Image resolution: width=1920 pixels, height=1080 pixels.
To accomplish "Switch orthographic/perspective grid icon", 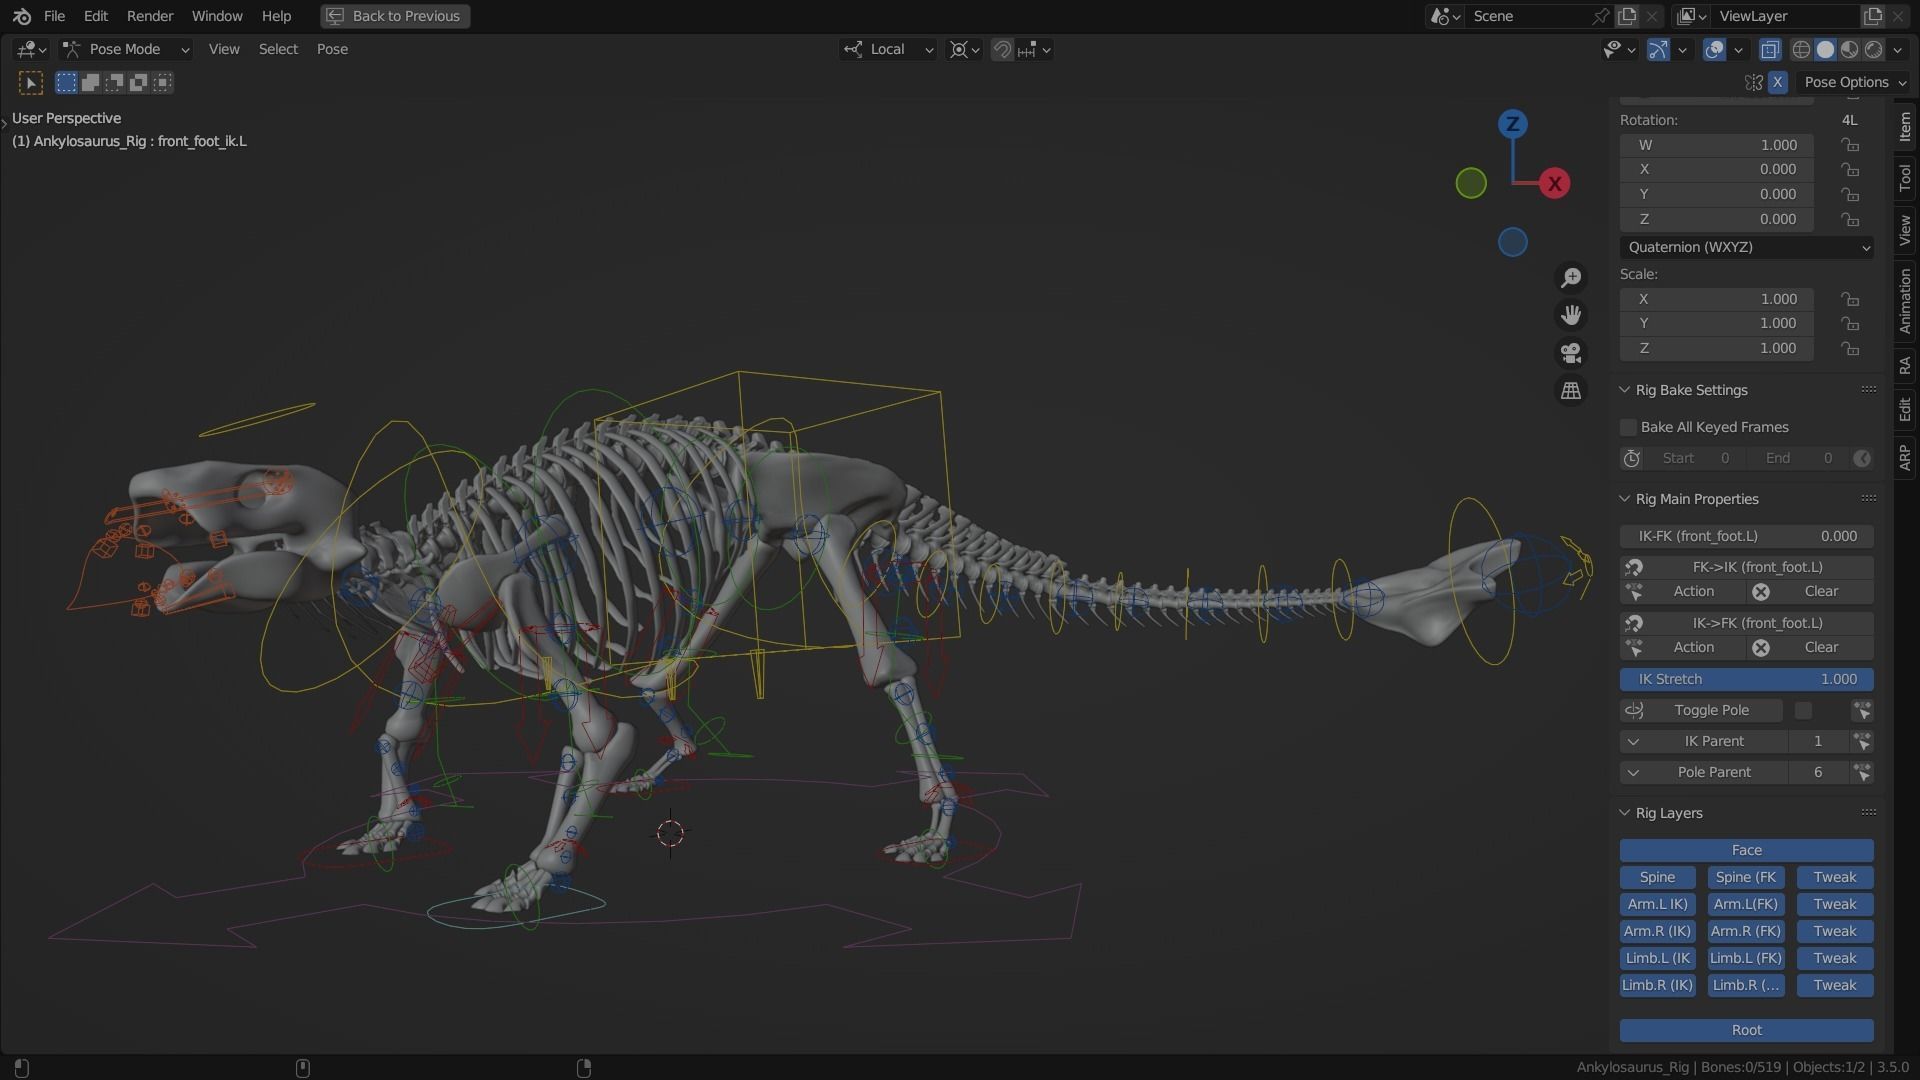I will click(x=1571, y=391).
